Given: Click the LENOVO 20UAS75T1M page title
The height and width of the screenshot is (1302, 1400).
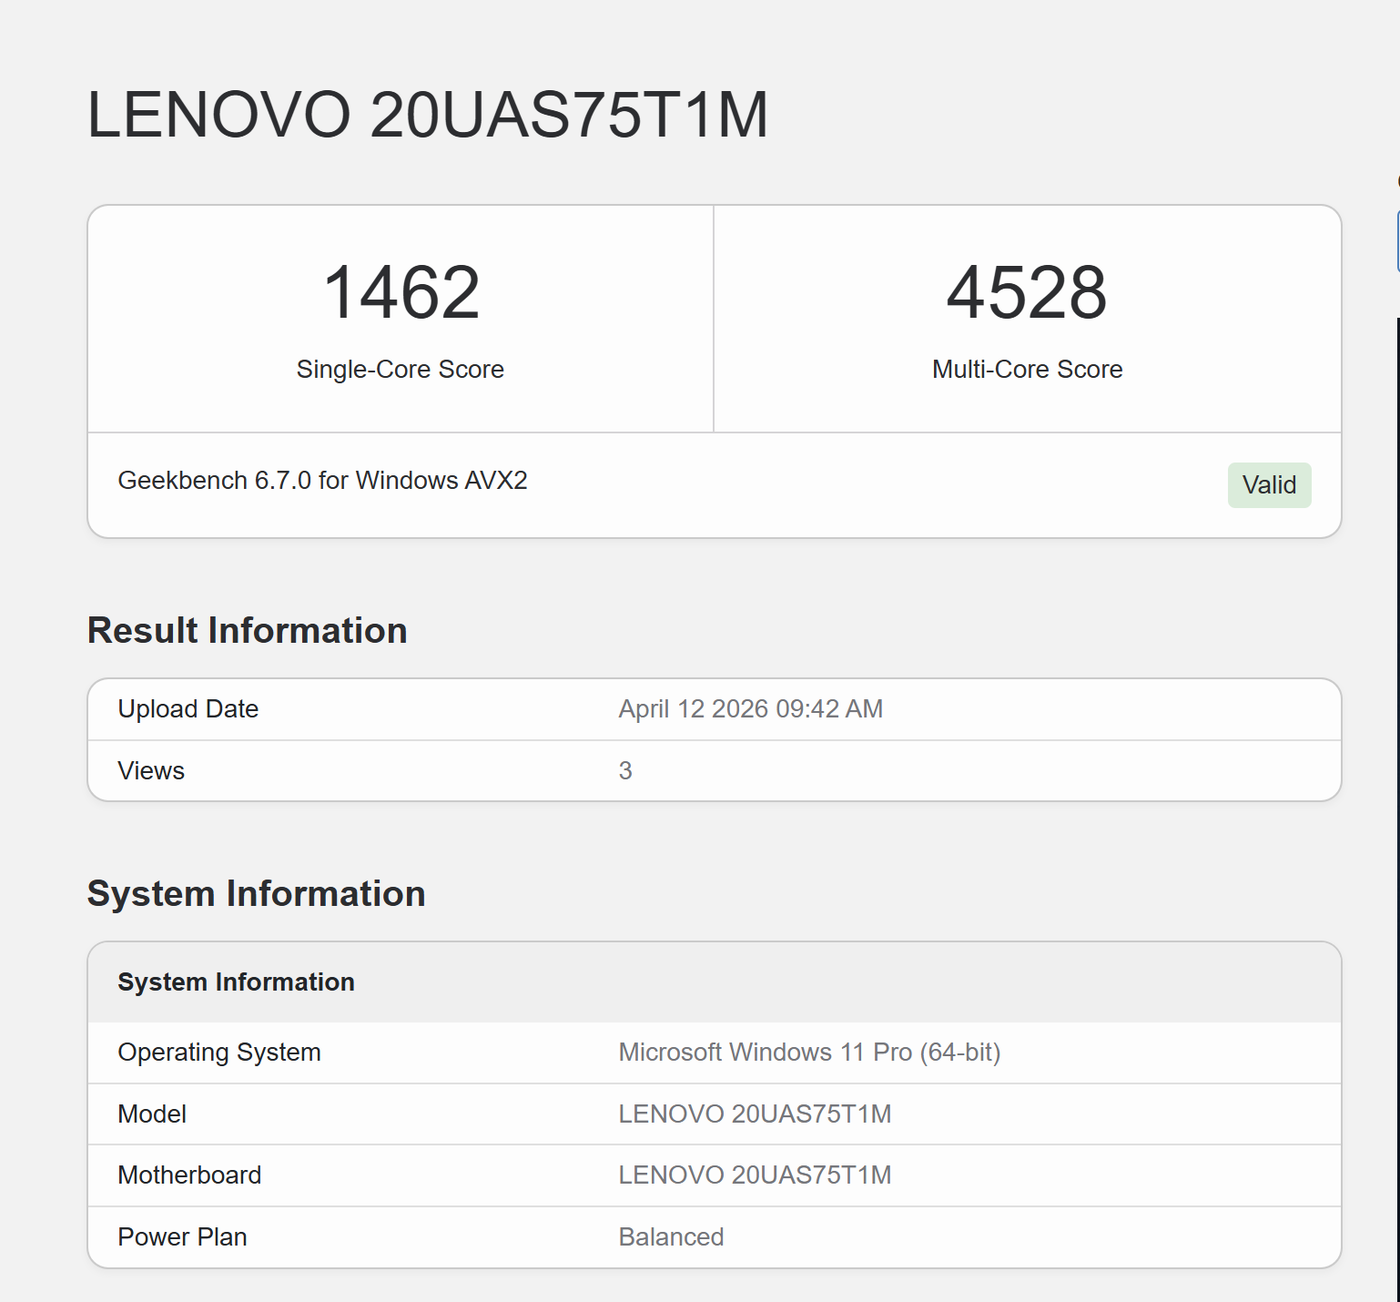Looking at the screenshot, I should point(428,114).
